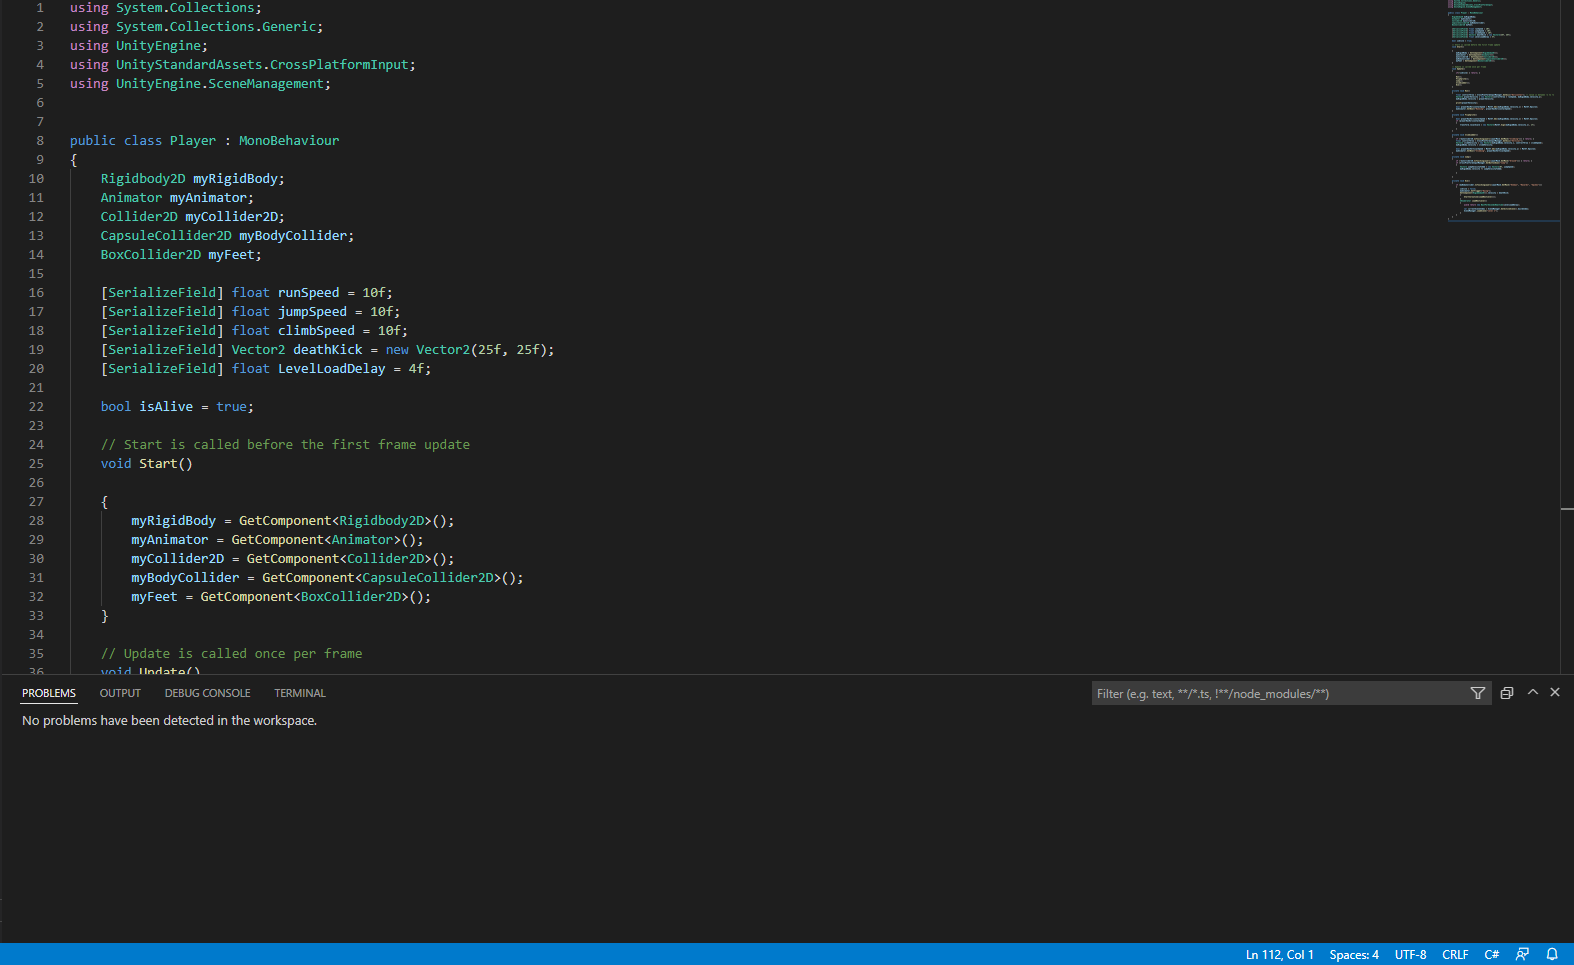Screen dimensions: 1574x965
Task: Change end-of-line sequence CRLF
Action: coord(1455,954)
